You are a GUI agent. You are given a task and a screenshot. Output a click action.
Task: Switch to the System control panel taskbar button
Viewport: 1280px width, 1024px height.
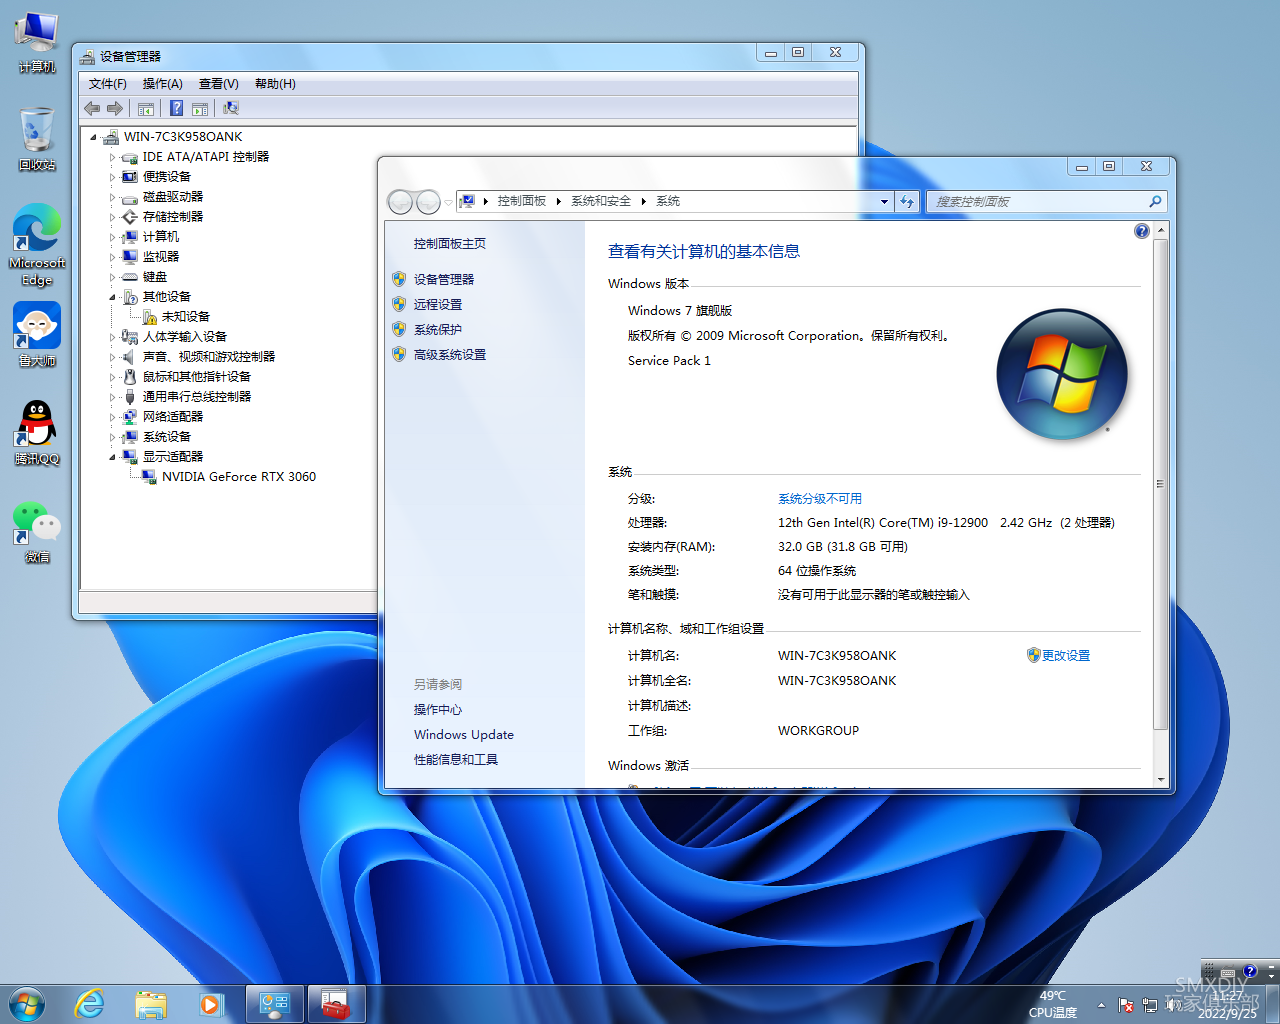click(x=274, y=1004)
